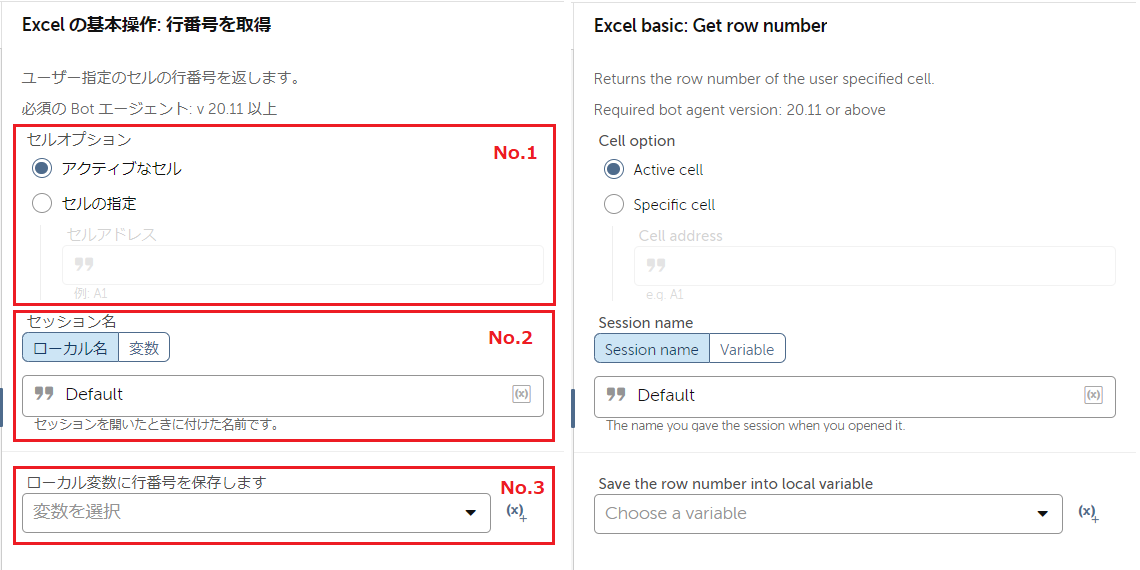Pick the Specific cell radio option
The image size is (1140, 570).
coord(614,205)
